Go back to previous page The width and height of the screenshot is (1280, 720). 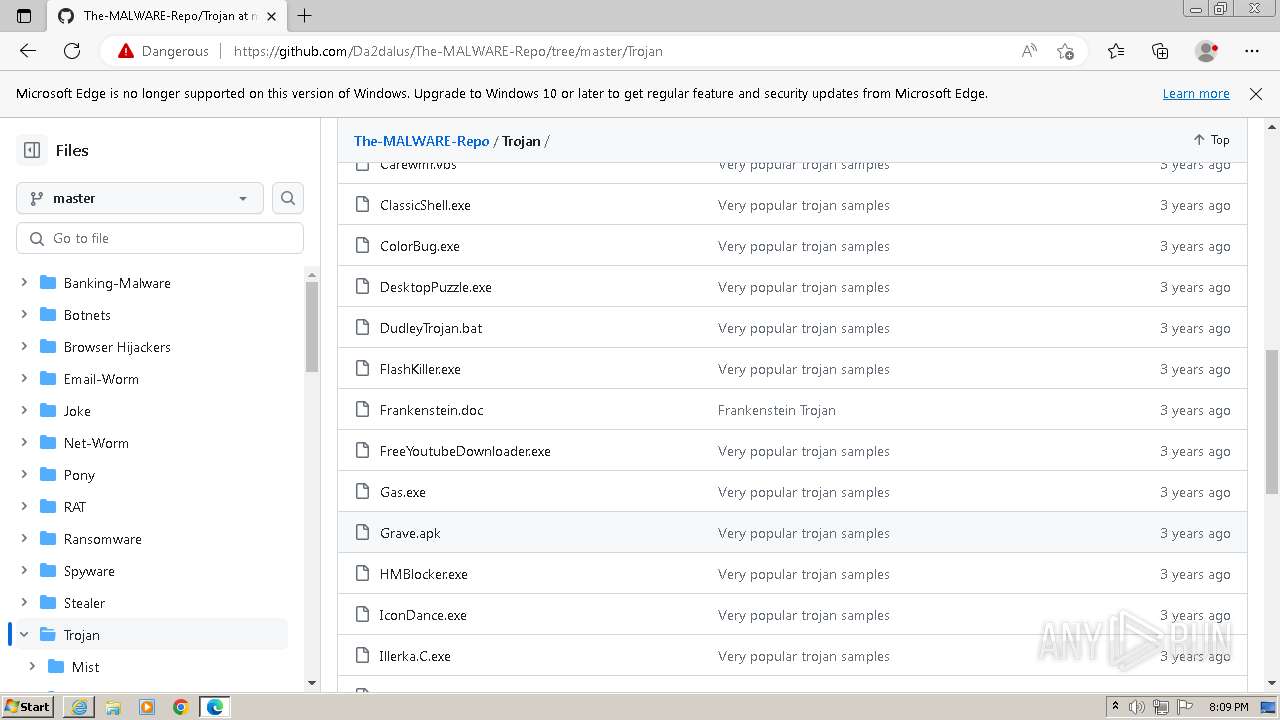point(28,51)
